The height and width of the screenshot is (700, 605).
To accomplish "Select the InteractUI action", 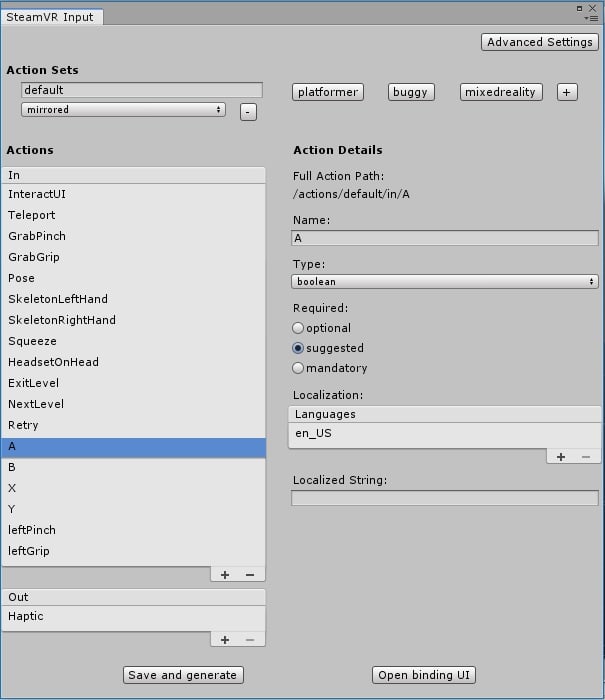I will (133, 194).
